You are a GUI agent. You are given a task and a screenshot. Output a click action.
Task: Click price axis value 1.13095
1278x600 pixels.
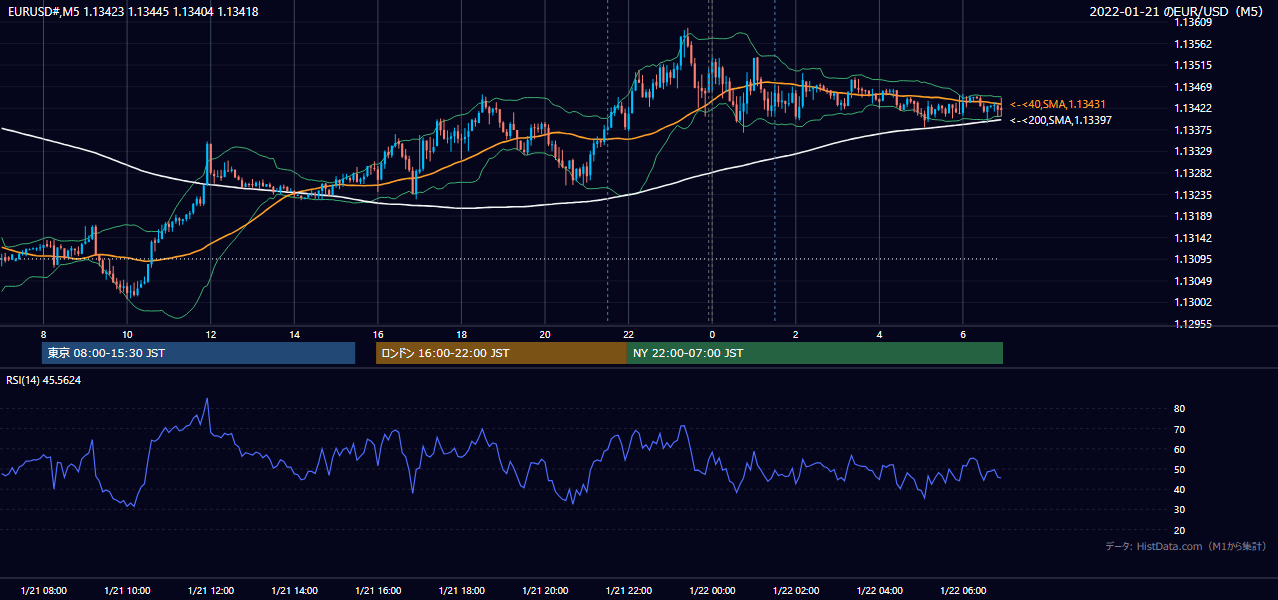pos(1192,259)
